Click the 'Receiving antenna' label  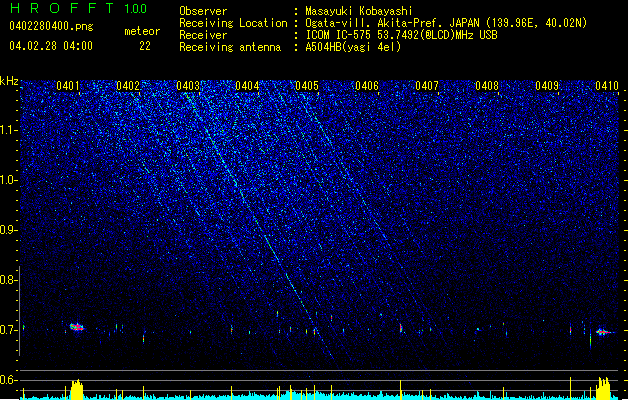(230, 47)
